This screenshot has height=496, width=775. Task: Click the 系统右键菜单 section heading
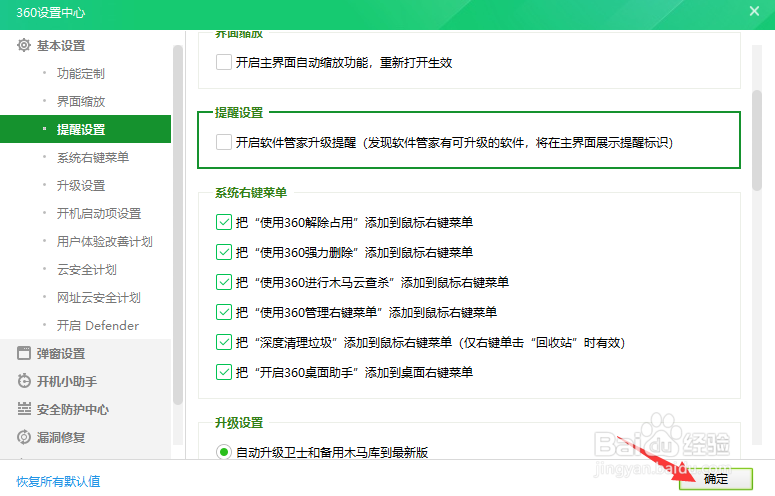(251, 193)
